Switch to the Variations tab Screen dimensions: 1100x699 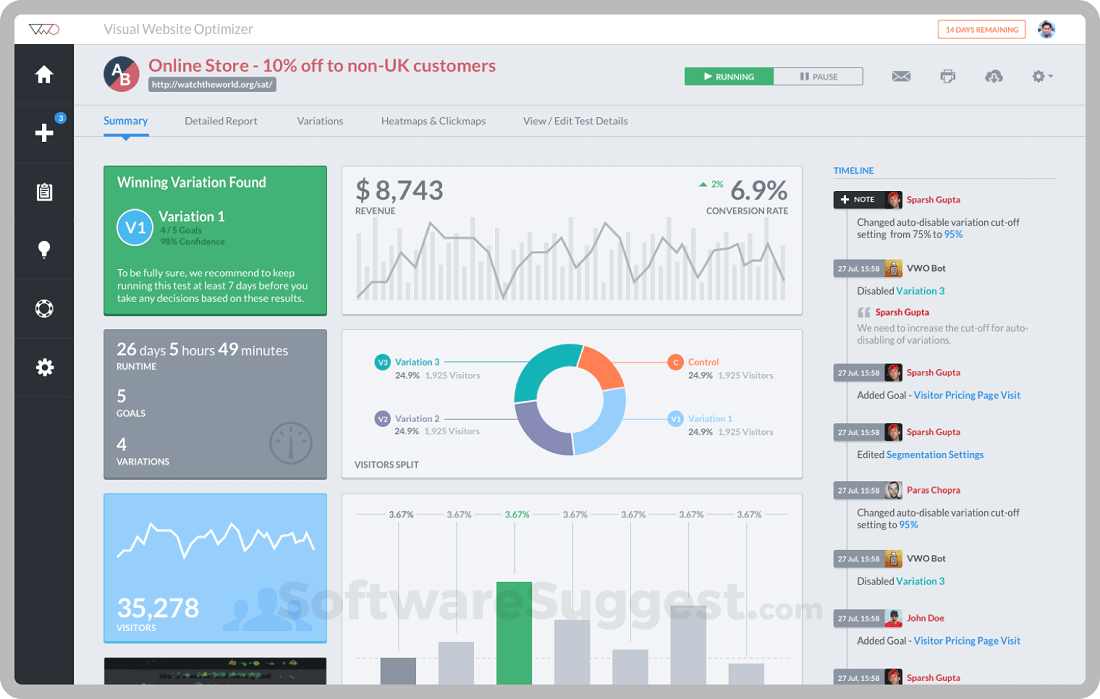pos(320,120)
